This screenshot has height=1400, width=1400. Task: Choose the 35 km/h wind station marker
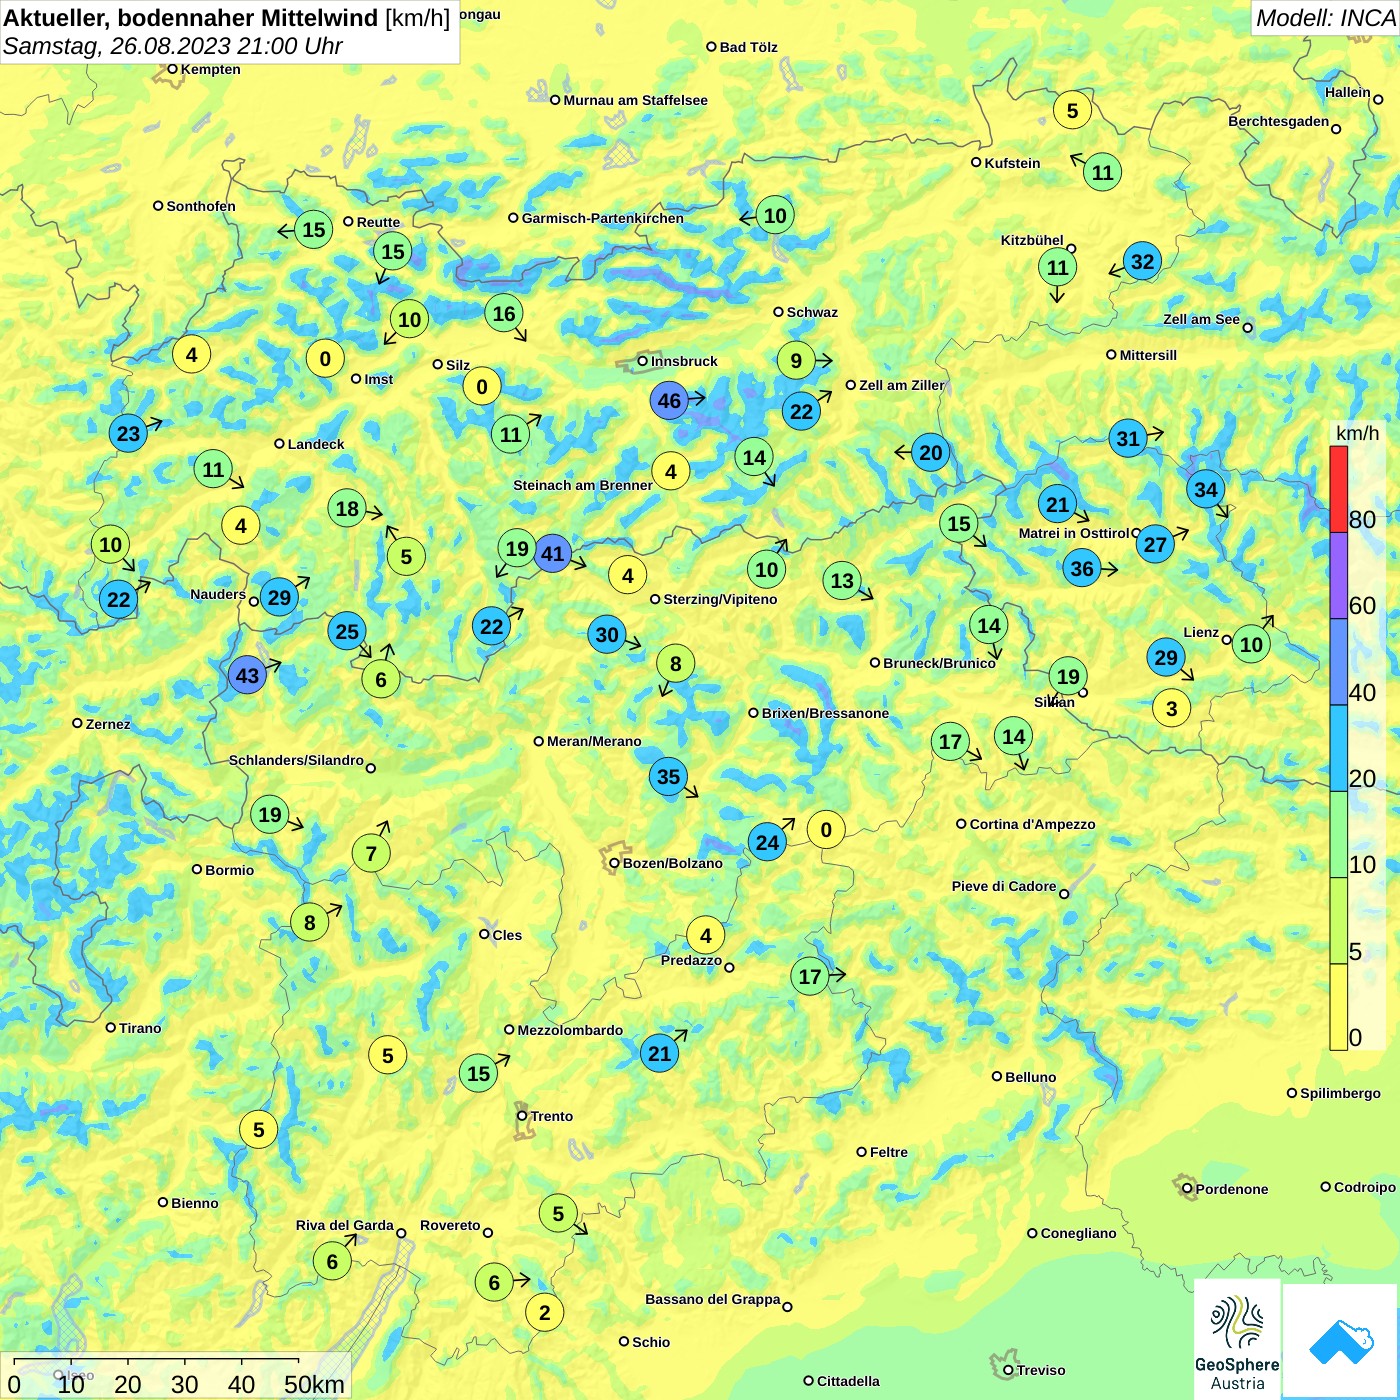(668, 776)
